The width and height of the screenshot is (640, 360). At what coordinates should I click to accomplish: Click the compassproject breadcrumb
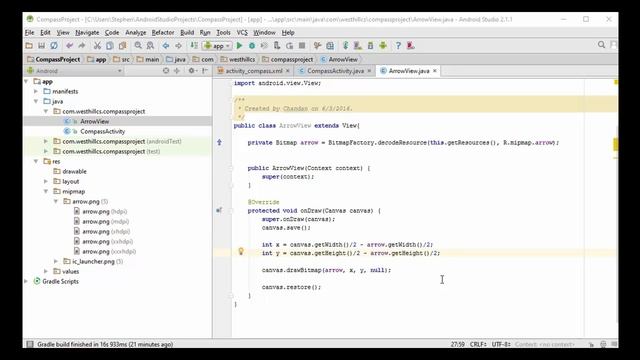tap(288, 60)
